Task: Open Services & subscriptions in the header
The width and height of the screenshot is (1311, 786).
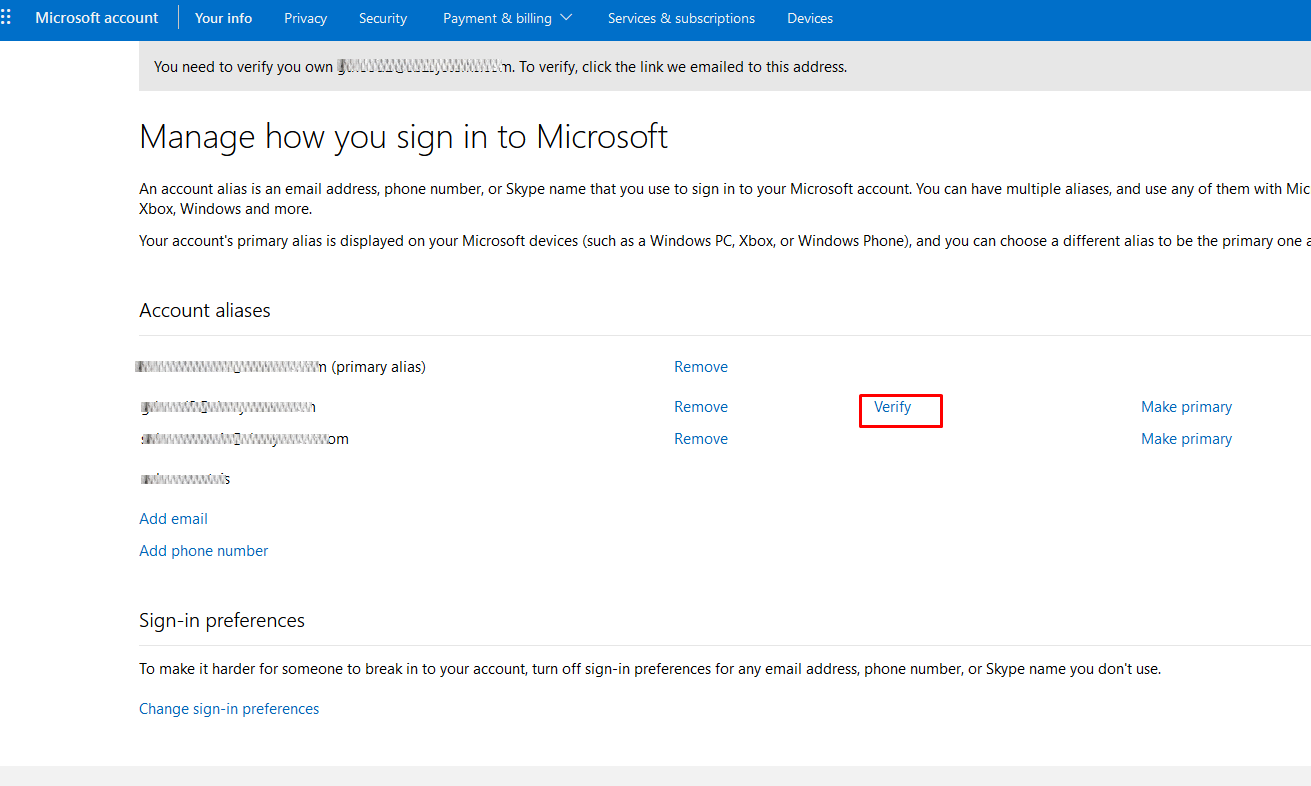Action: pyautogui.click(x=681, y=18)
